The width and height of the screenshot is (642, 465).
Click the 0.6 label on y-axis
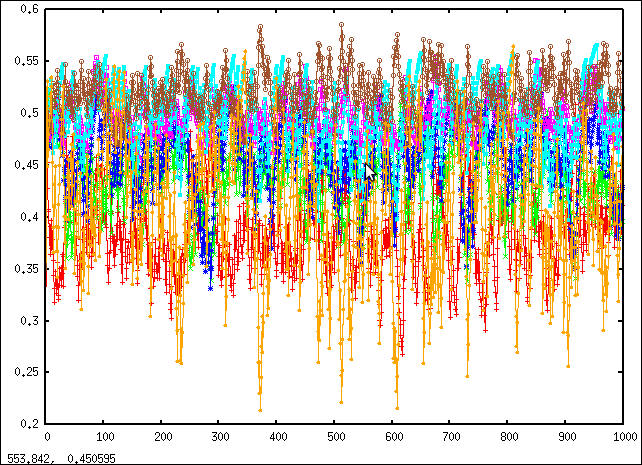[x=30, y=9]
